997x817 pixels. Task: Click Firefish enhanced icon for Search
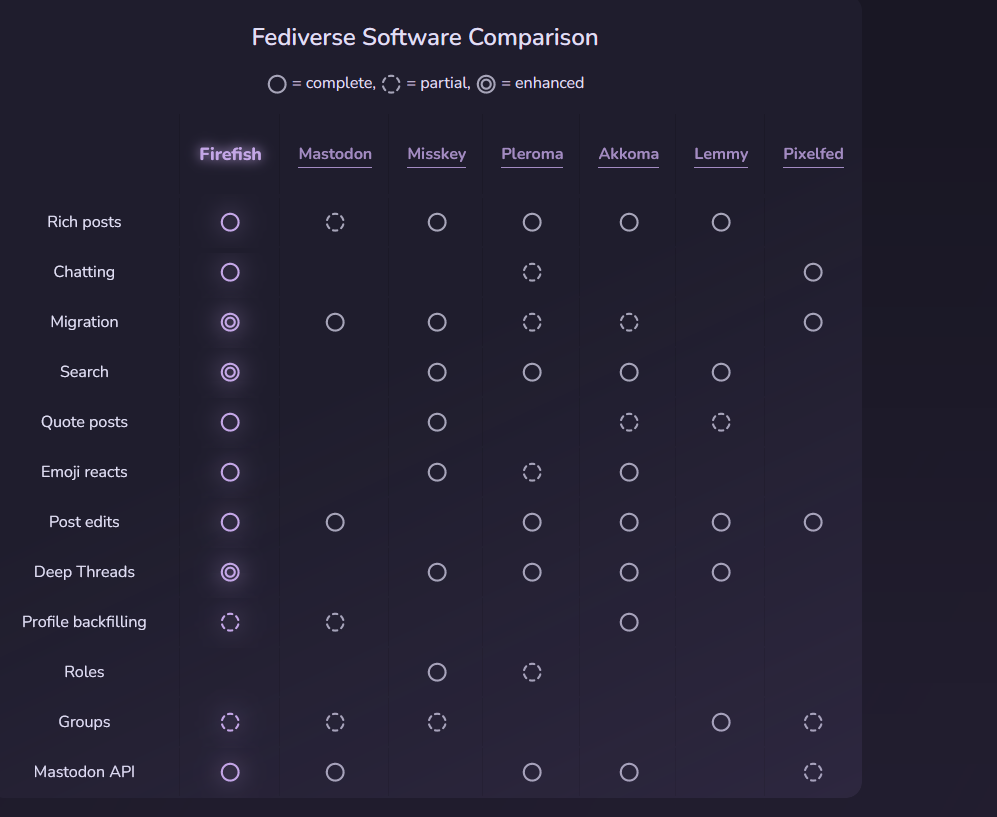(x=230, y=372)
